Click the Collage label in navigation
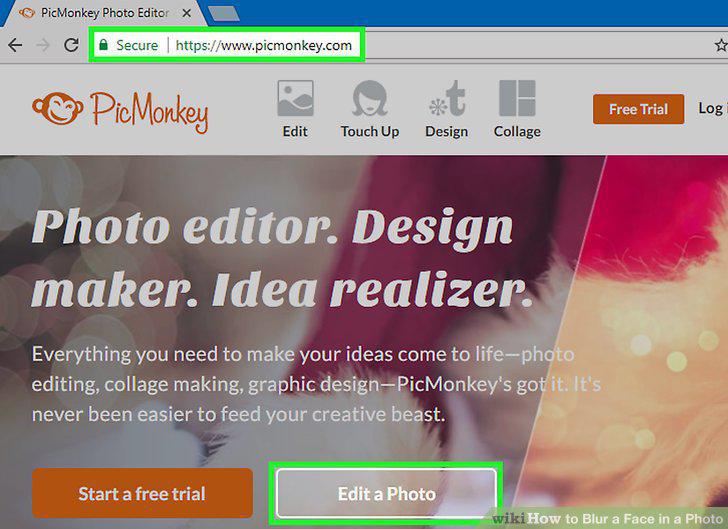Image resolution: width=728 pixels, height=529 pixels. [x=517, y=132]
